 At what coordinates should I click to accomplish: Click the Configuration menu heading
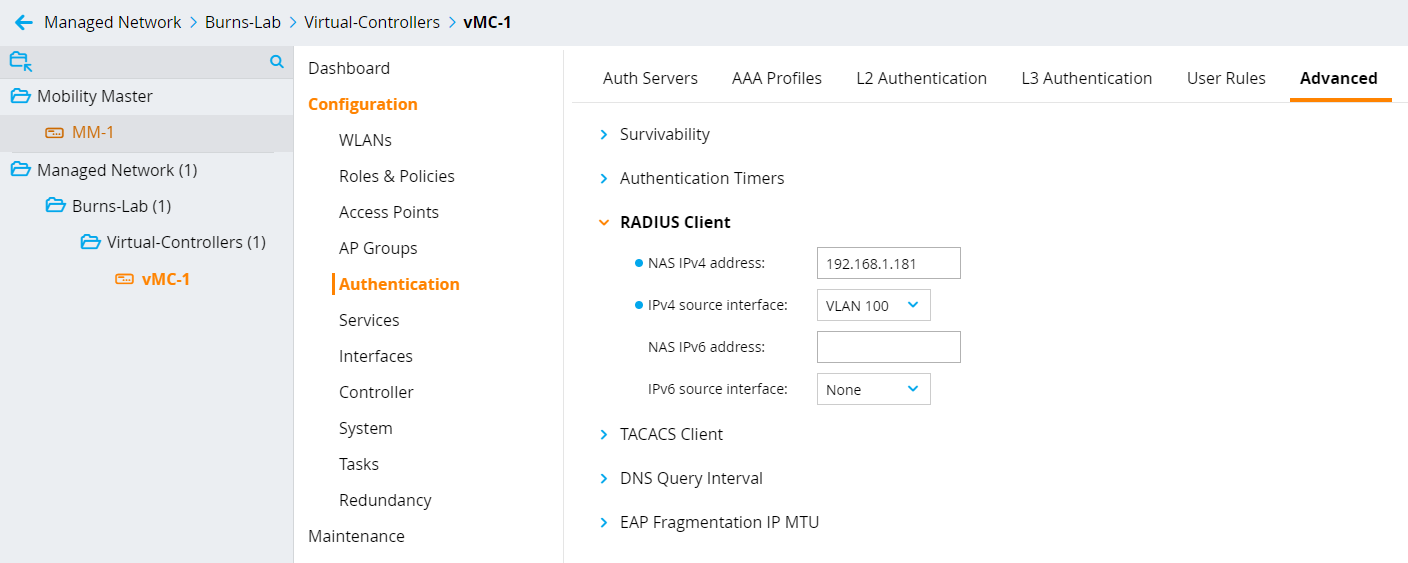(363, 104)
